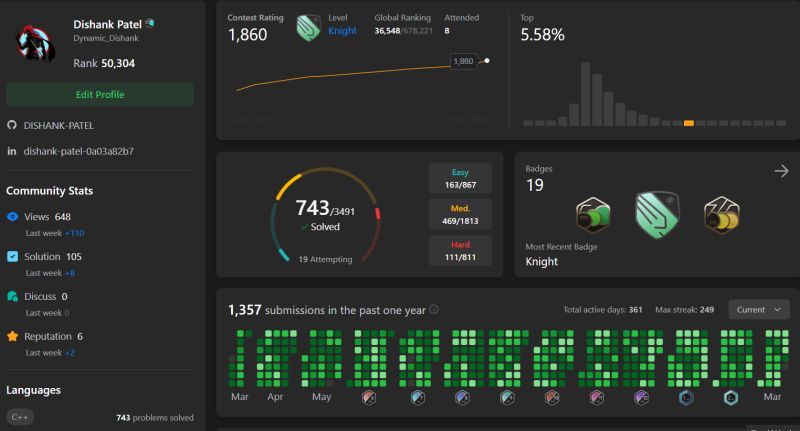Select the C++ language tag

click(x=20, y=417)
